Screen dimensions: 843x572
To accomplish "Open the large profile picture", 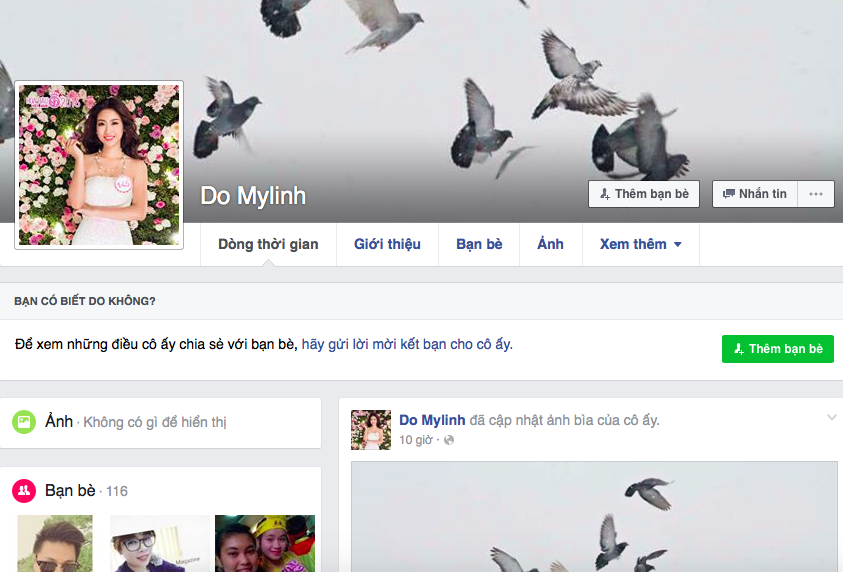I will pyautogui.click(x=99, y=165).
